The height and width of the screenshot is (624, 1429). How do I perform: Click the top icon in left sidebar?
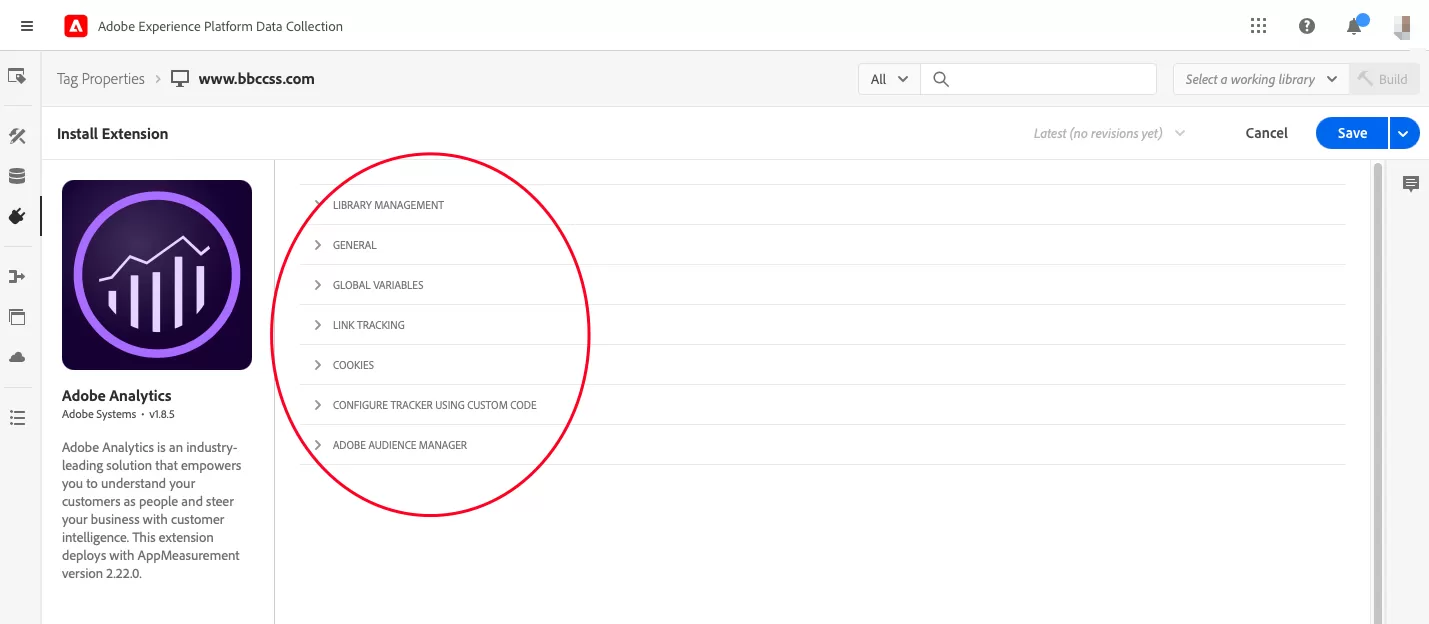click(17, 76)
